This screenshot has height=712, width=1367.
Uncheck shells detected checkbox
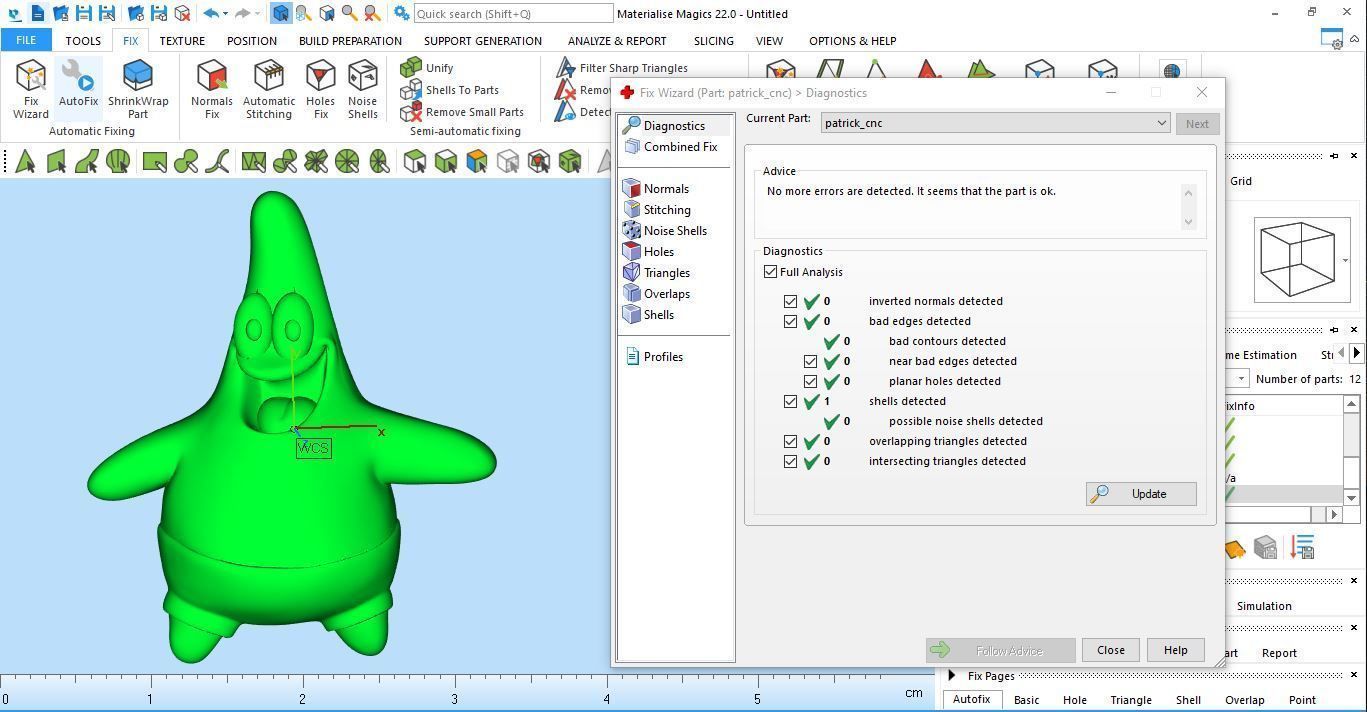coord(790,401)
